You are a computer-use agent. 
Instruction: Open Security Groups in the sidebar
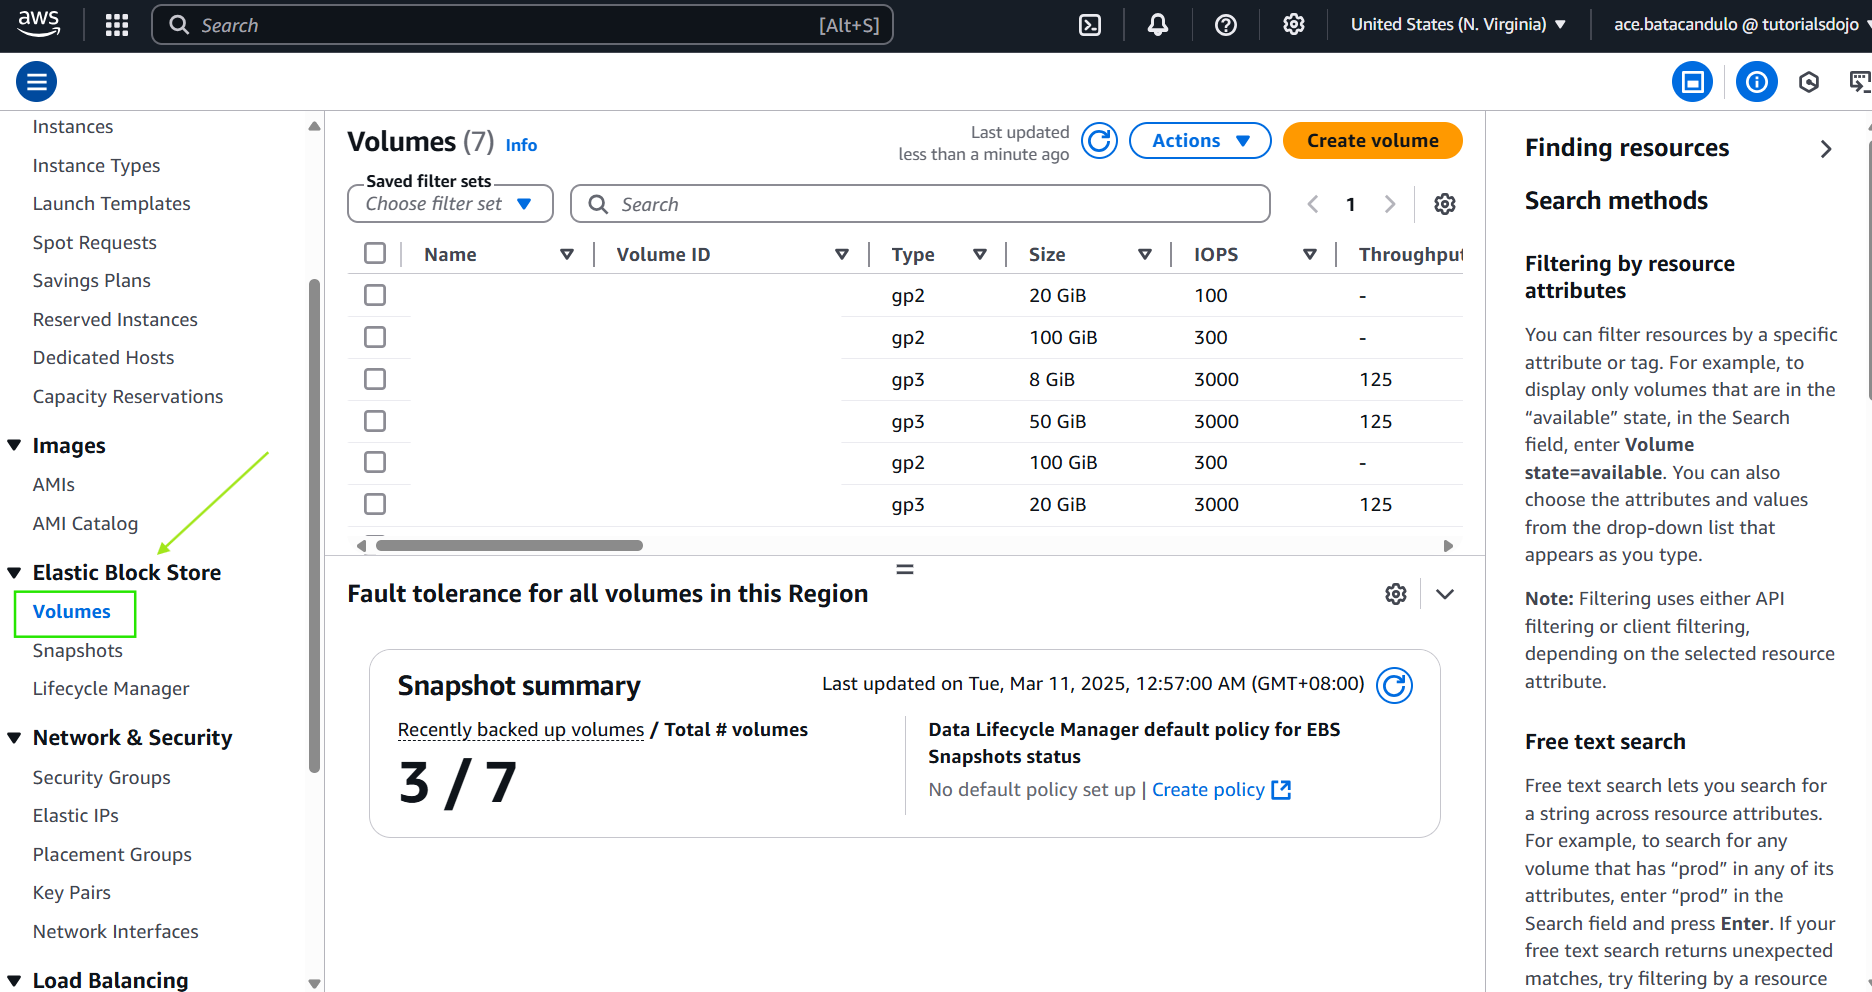pos(102,778)
